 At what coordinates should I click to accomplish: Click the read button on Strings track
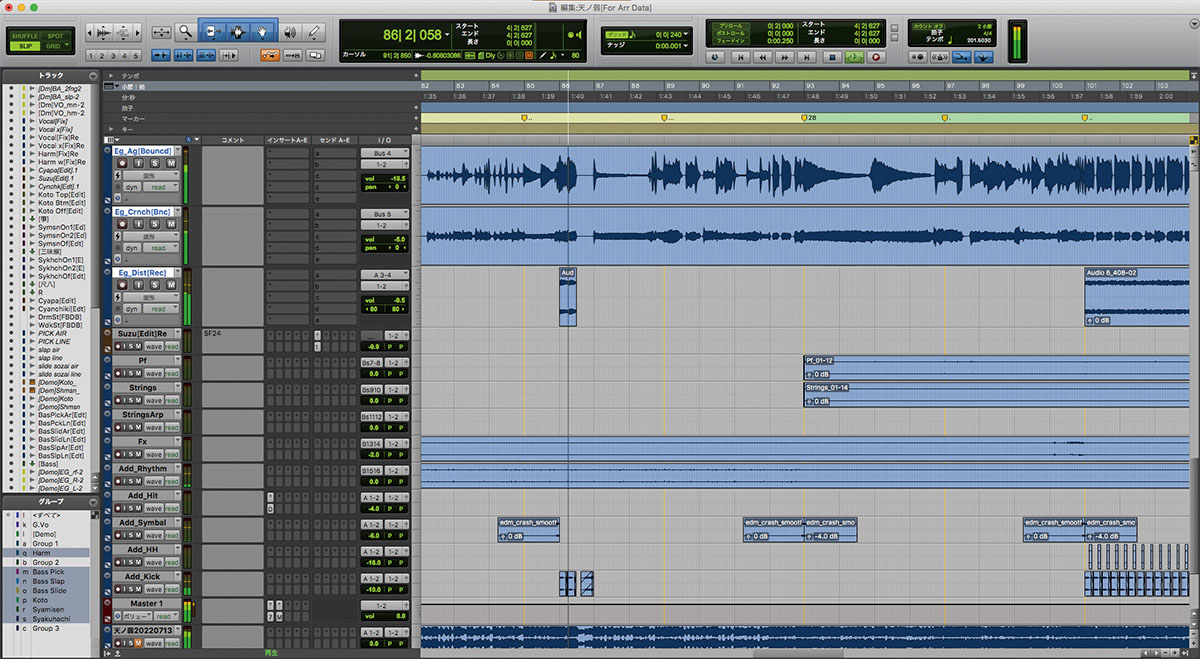pyautogui.click(x=172, y=400)
